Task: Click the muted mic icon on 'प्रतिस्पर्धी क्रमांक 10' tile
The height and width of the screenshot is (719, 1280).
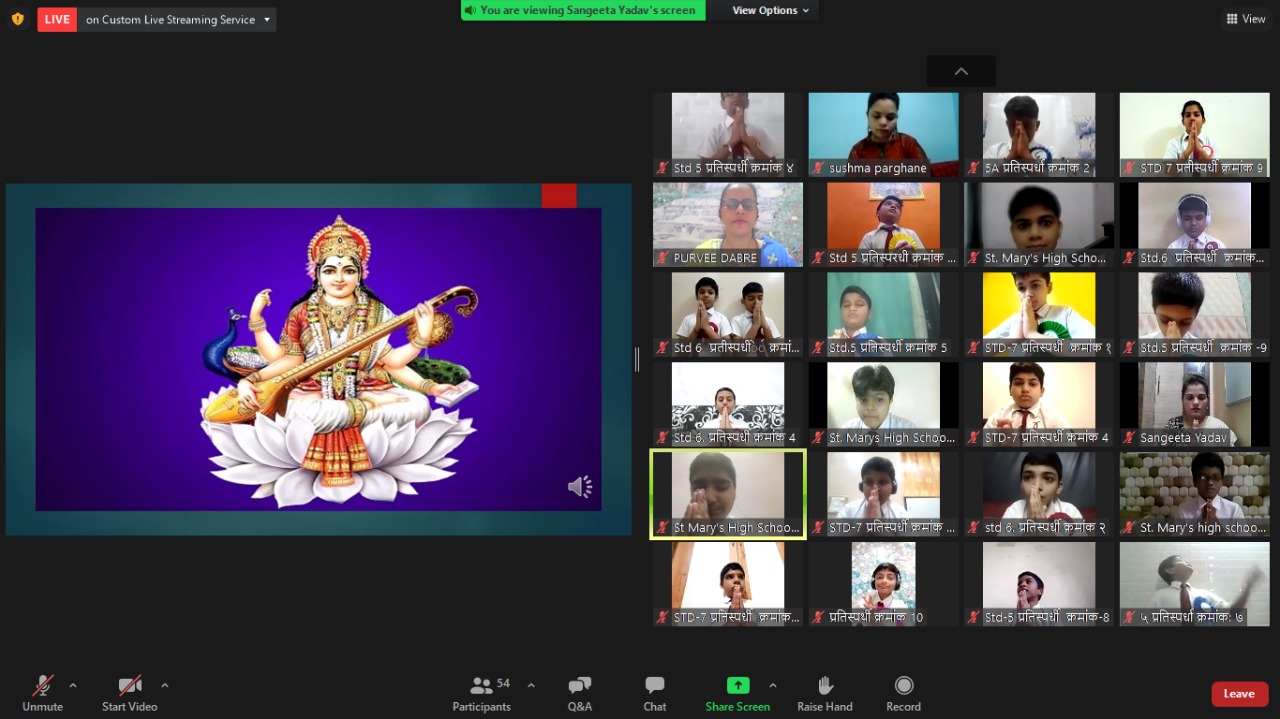Action: coord(818,618)
